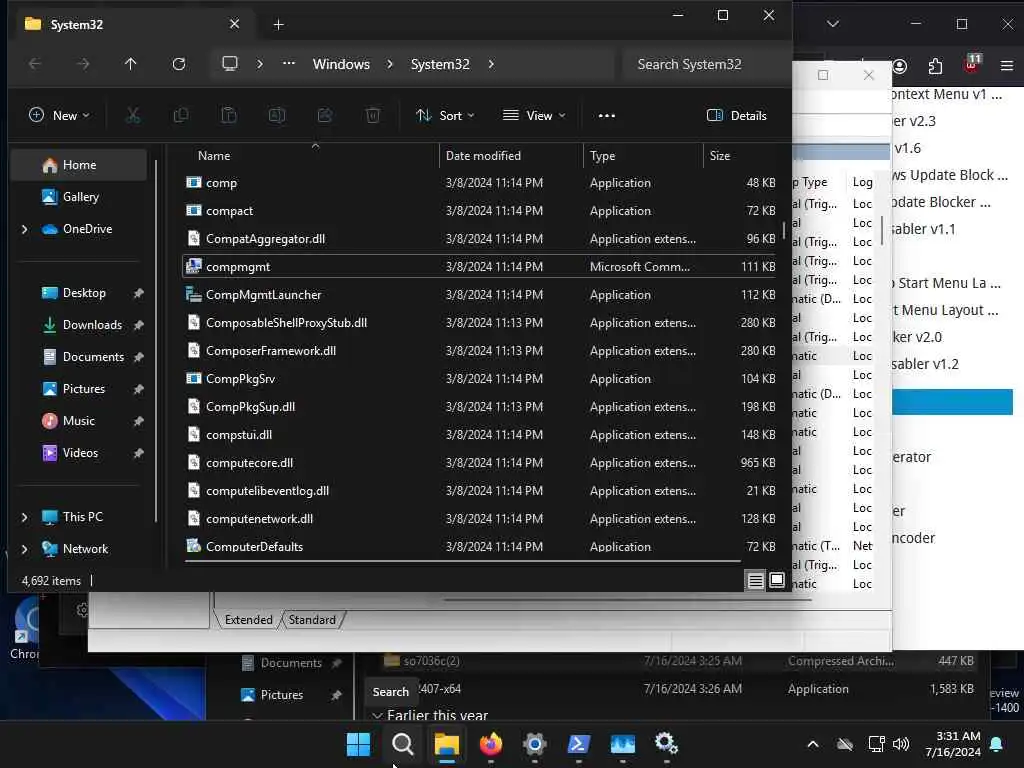Open Desktop quick access folder
Viewport: 1024px width, 768px height.
pos(84,293)
